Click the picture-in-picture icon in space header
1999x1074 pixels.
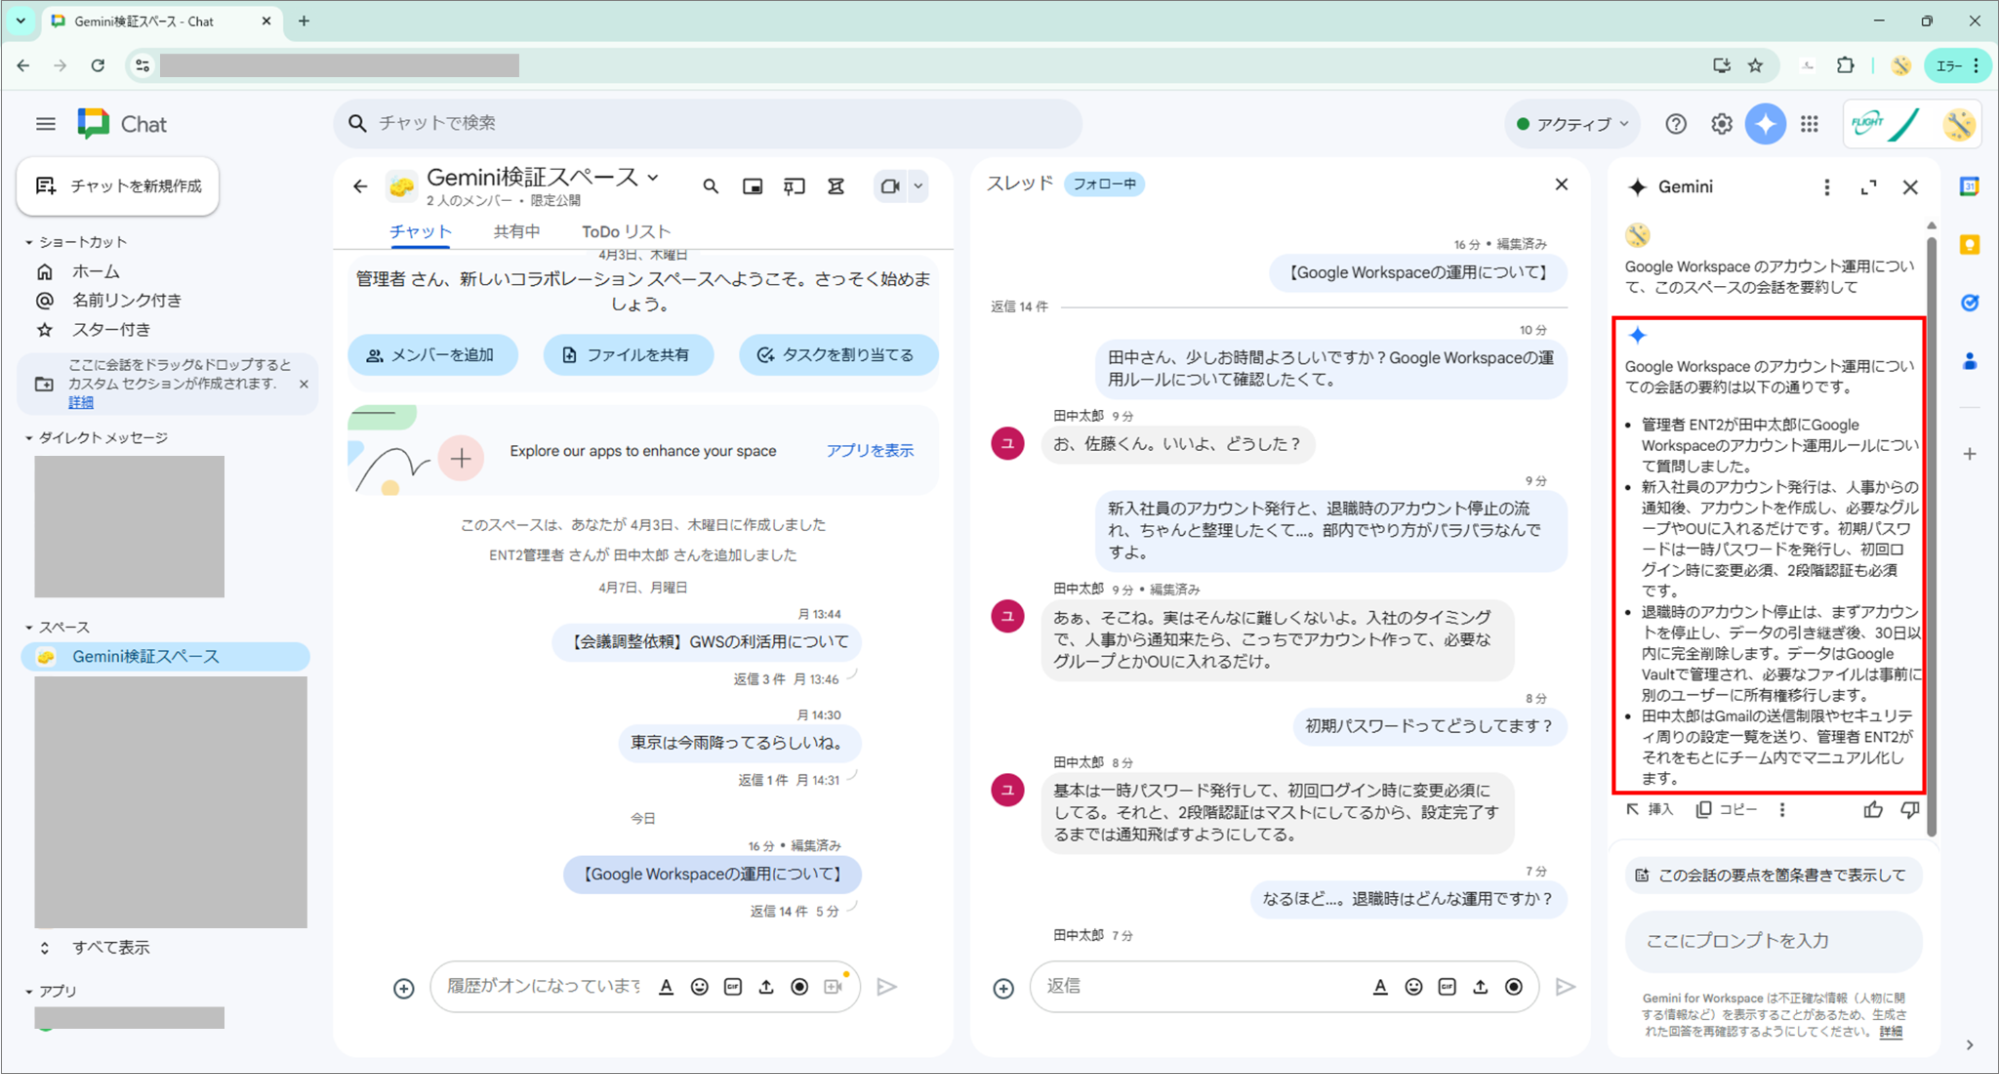click(752, 186)
